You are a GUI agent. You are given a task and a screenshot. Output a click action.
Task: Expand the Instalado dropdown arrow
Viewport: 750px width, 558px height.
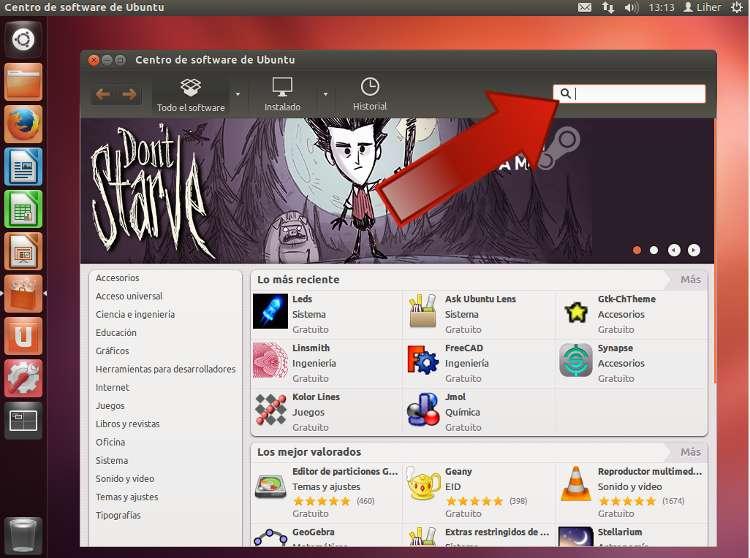326,94
